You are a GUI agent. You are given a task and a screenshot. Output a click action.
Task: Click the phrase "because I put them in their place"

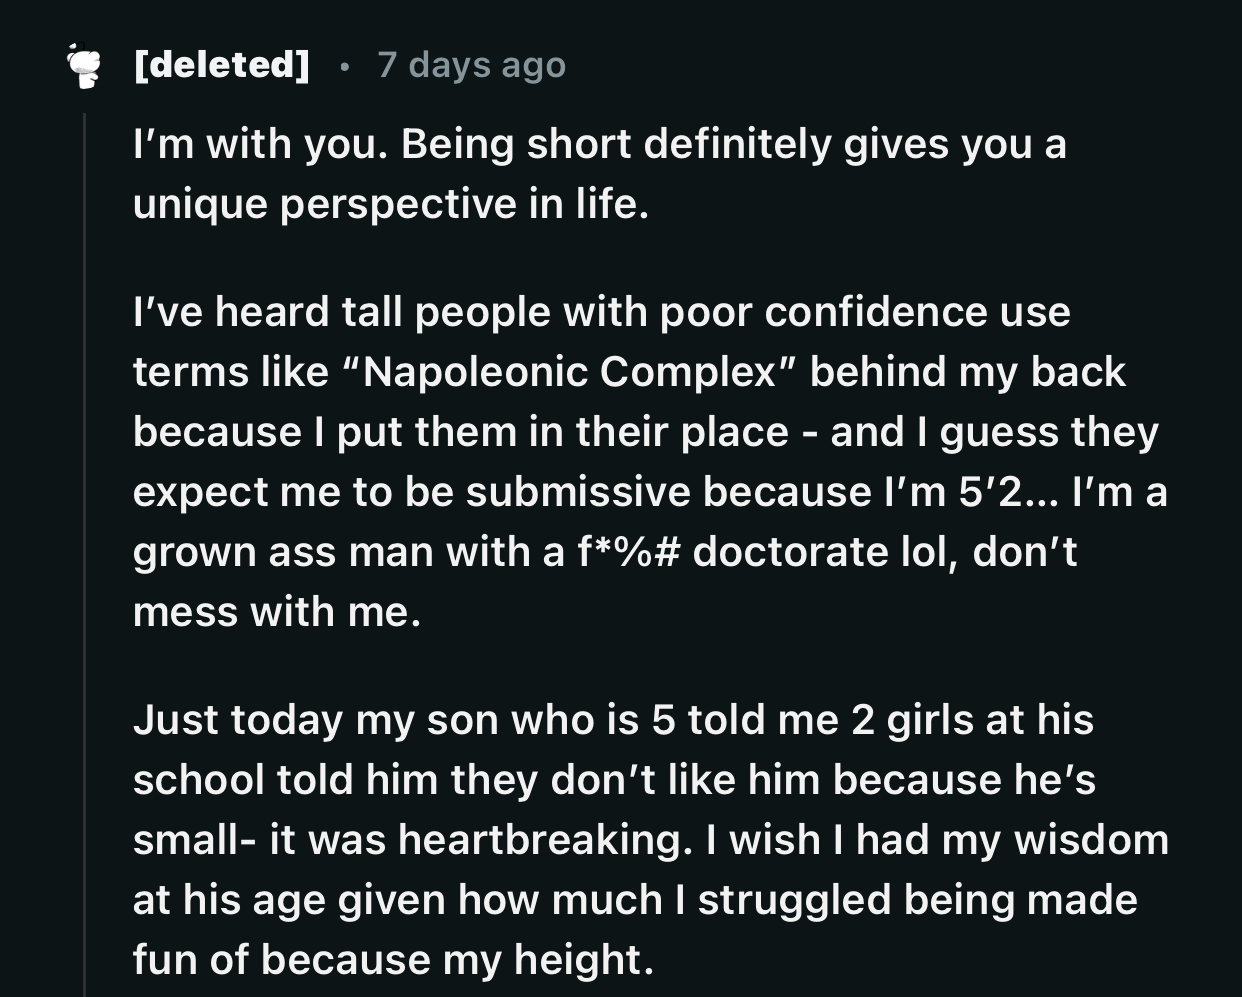[461, 433]
